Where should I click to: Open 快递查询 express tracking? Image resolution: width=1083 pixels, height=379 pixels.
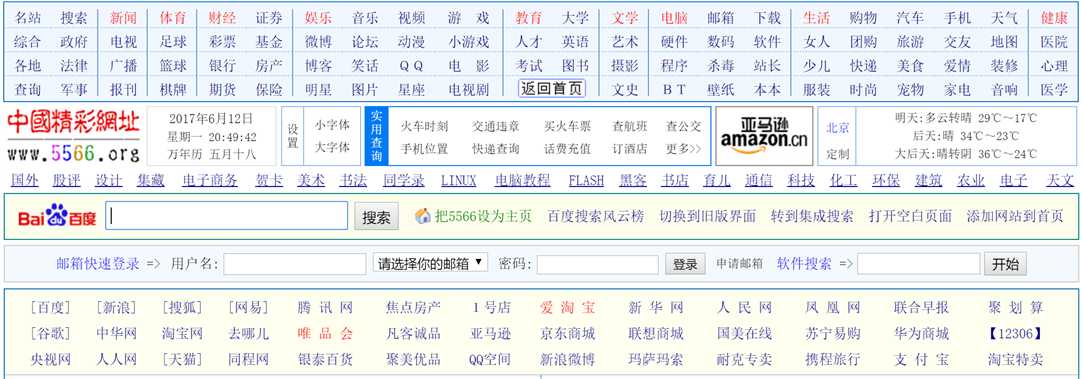tap(496, 148)
